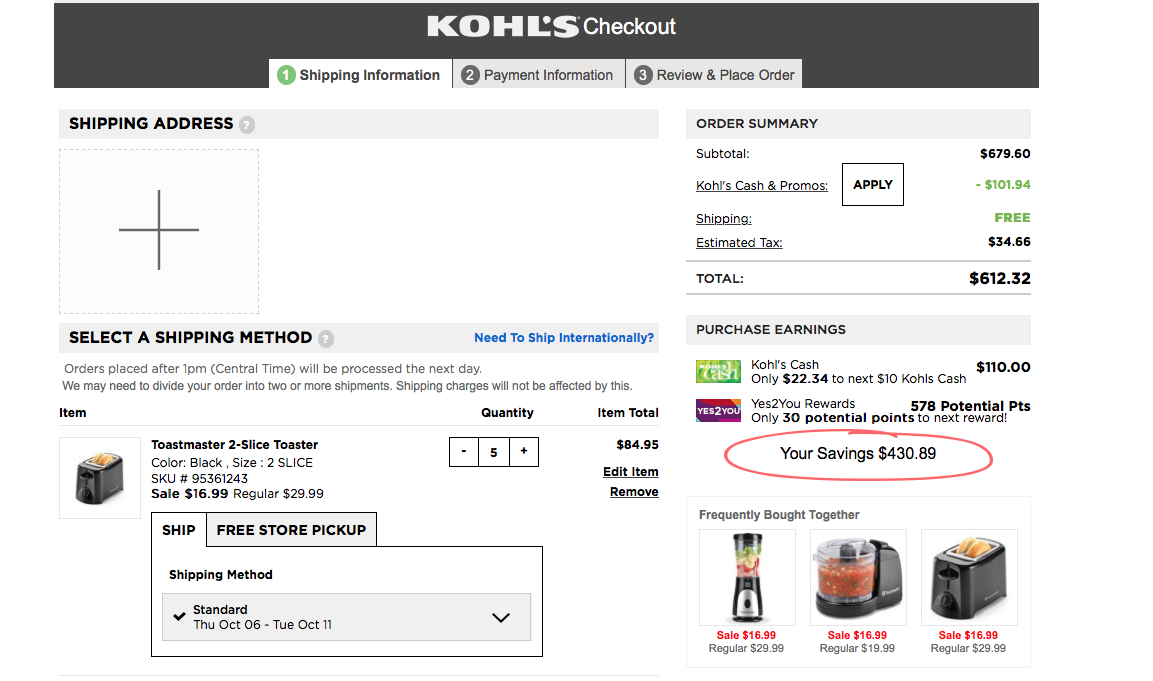Viewport: 1153px width, 681px height.
Task: Click the plus icon to add shipping address
Action: [x=158, y=231]
